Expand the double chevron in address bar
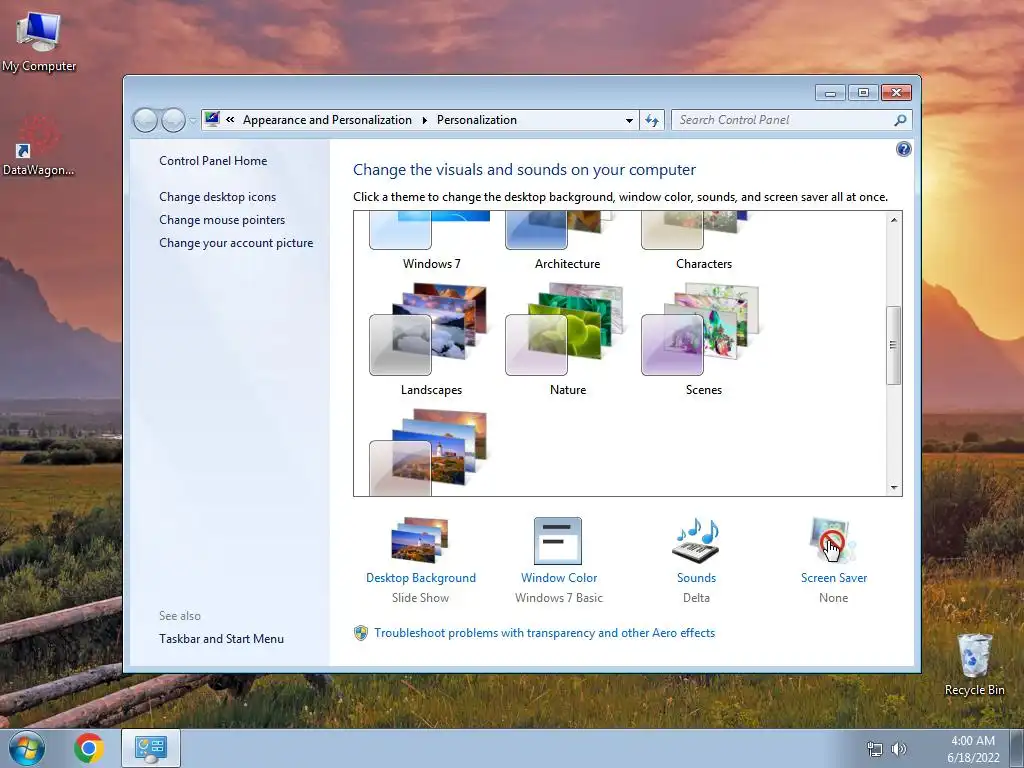1024x768 pixels. [230, 120]
